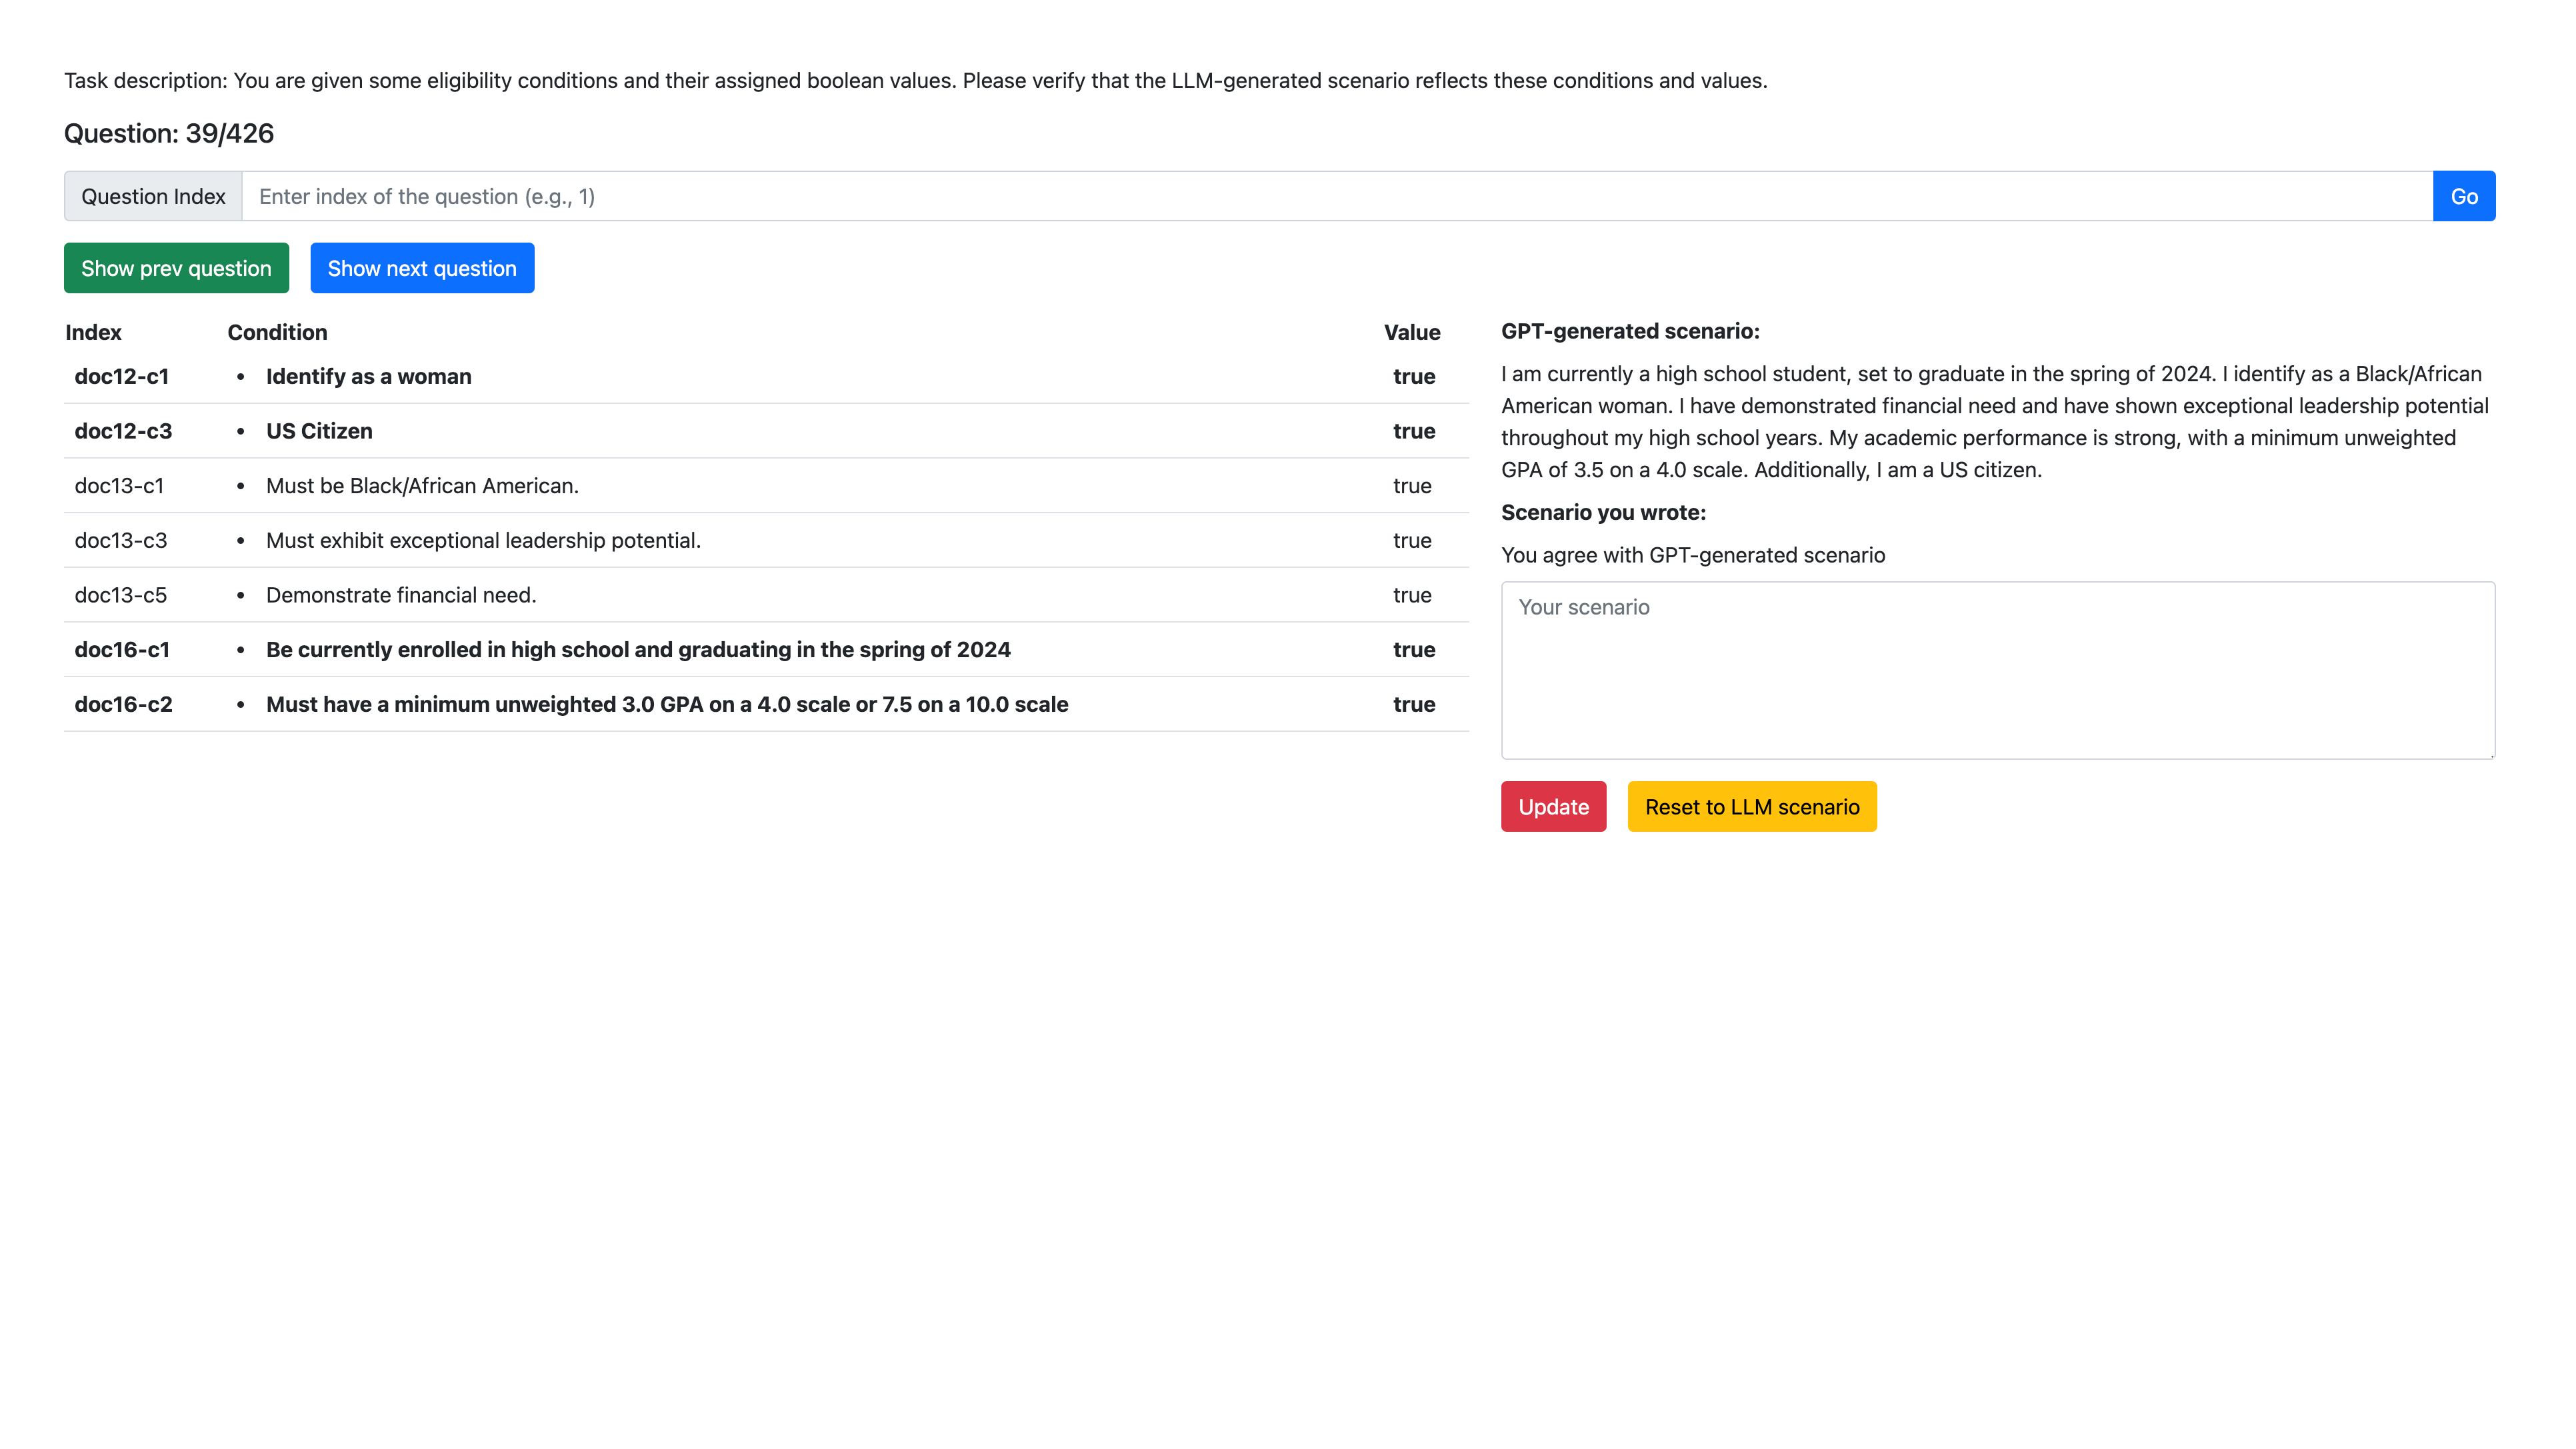Select the doc16-c1 index cell
The image size is (2576, 1449).
tap(122, 650)
